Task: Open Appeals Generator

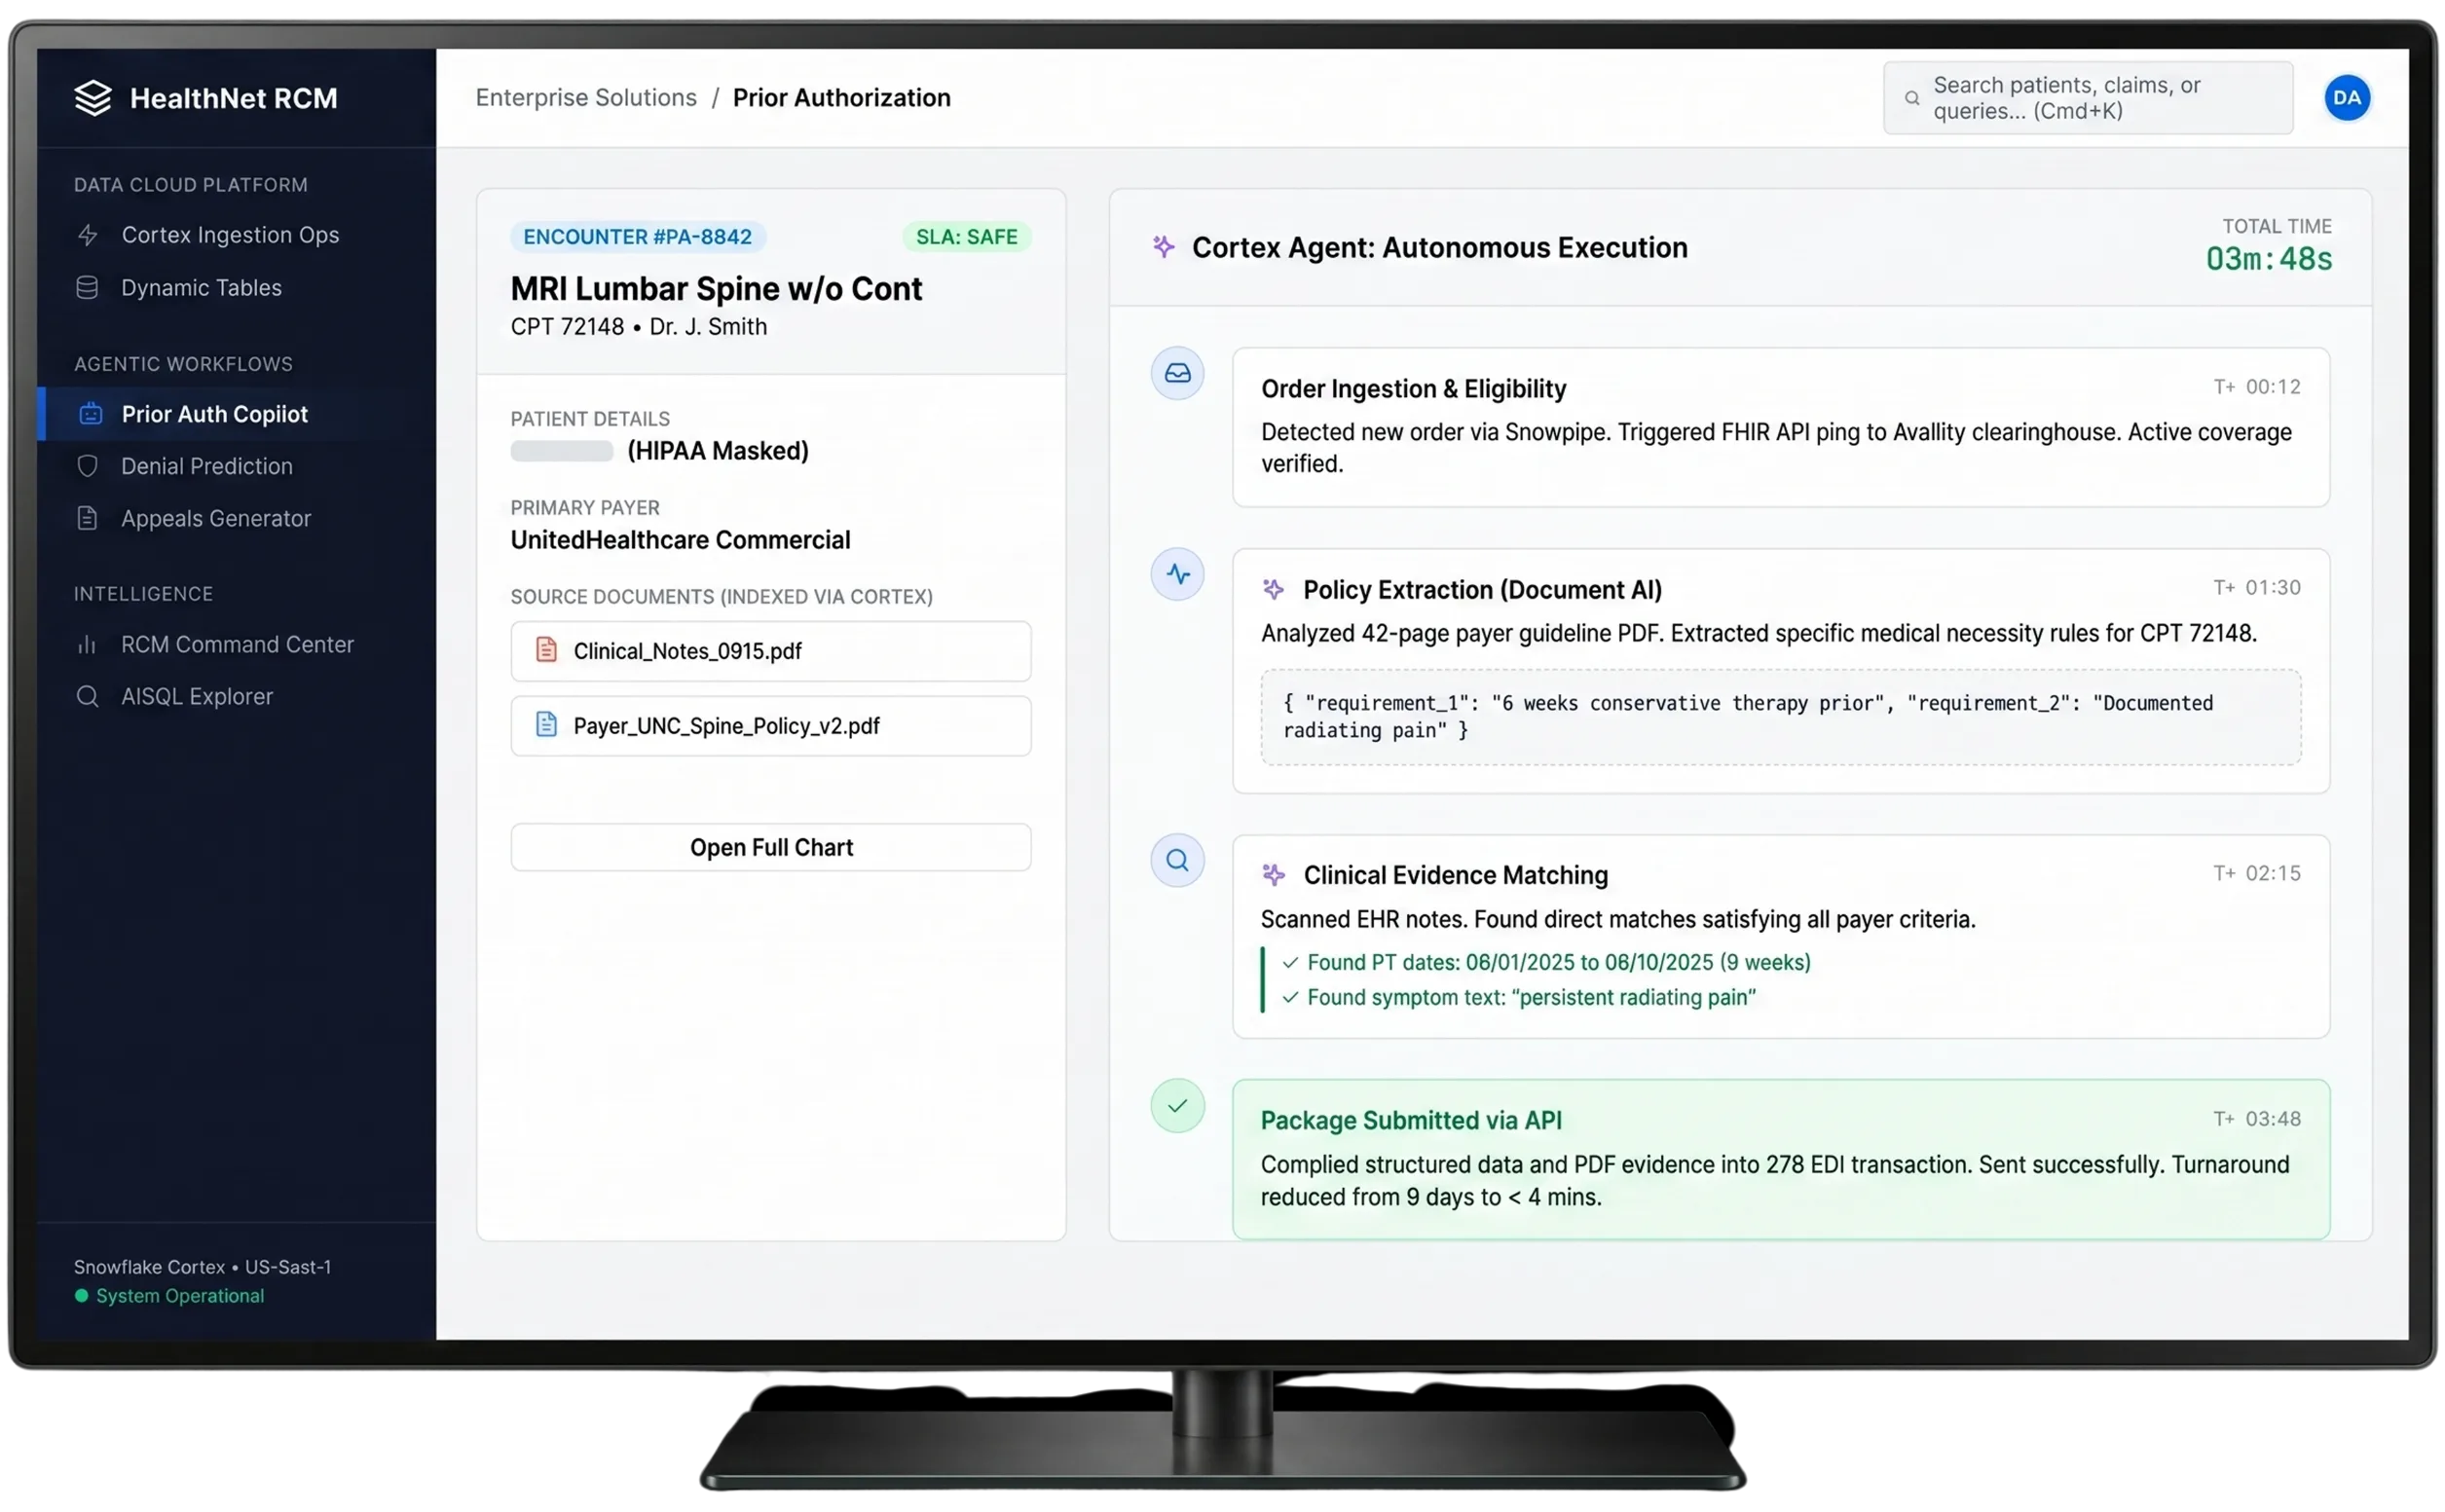Action: pos(236,518)
